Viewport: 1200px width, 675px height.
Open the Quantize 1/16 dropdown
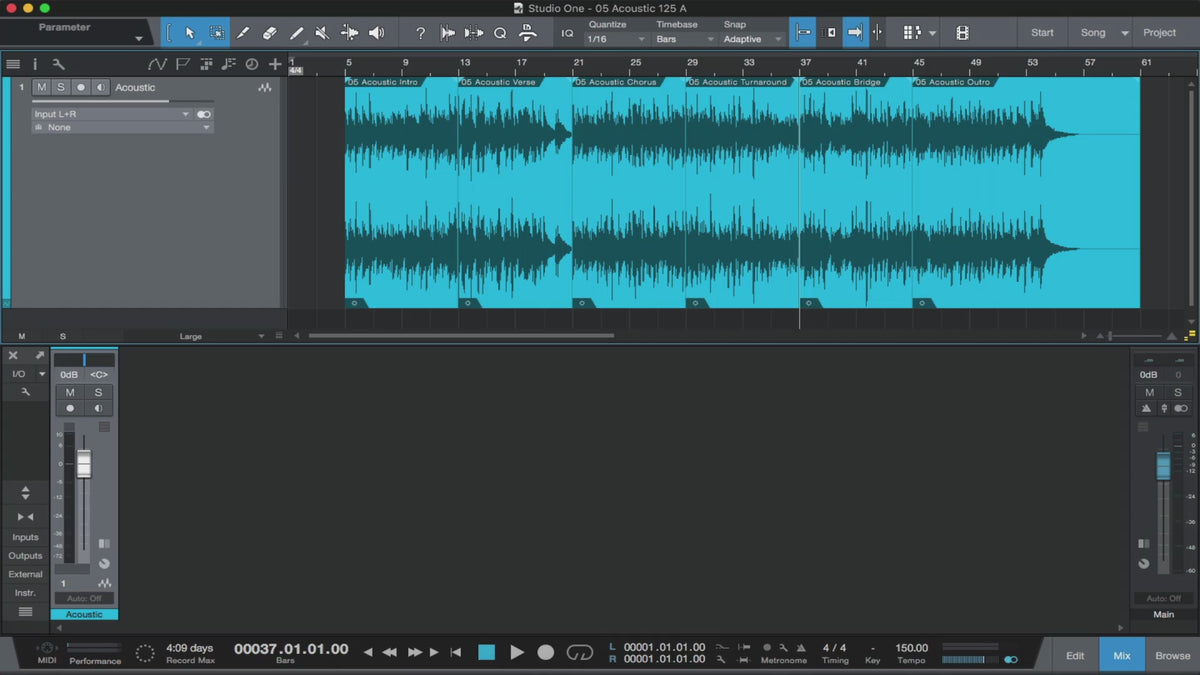point(616,39)
